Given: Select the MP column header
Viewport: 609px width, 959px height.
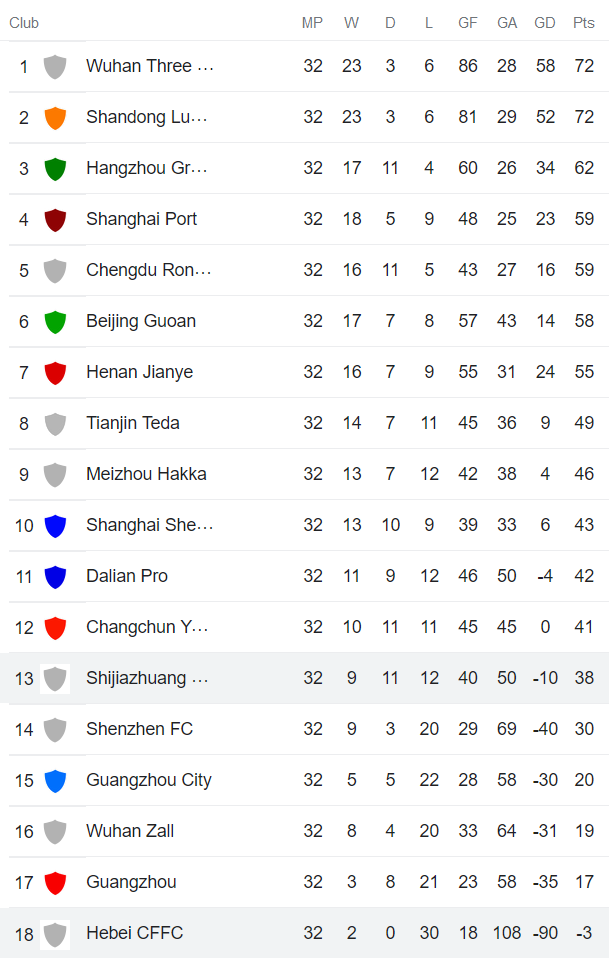Looking at the screenshot, I should (x=312, y=22).
